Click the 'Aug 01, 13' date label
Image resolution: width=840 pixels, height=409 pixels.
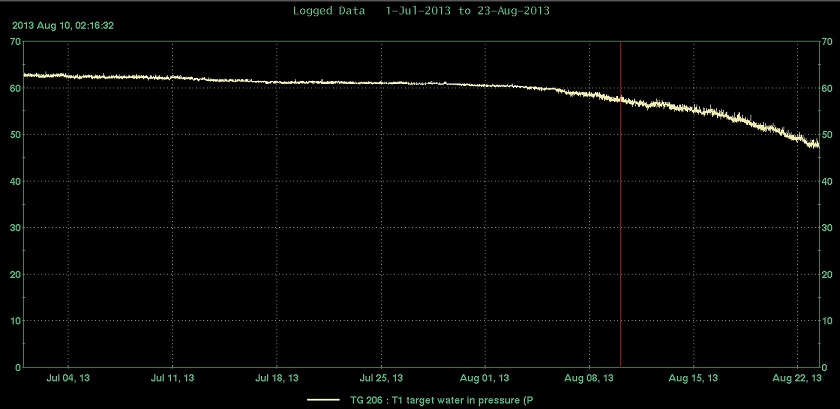coord(485,378)
